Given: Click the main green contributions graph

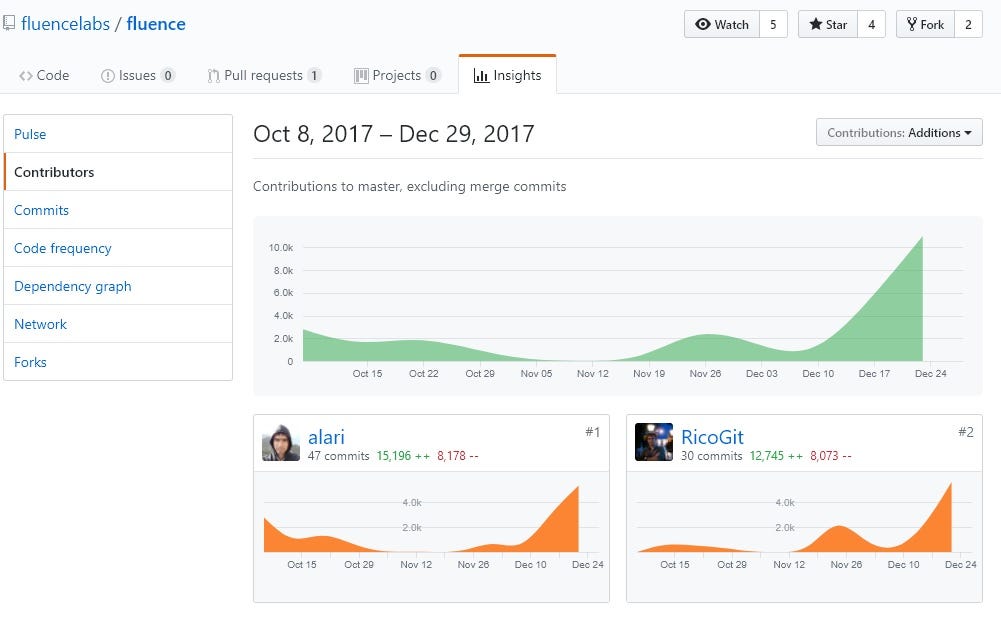Looking at the screenshot, I should pos(617,306).
